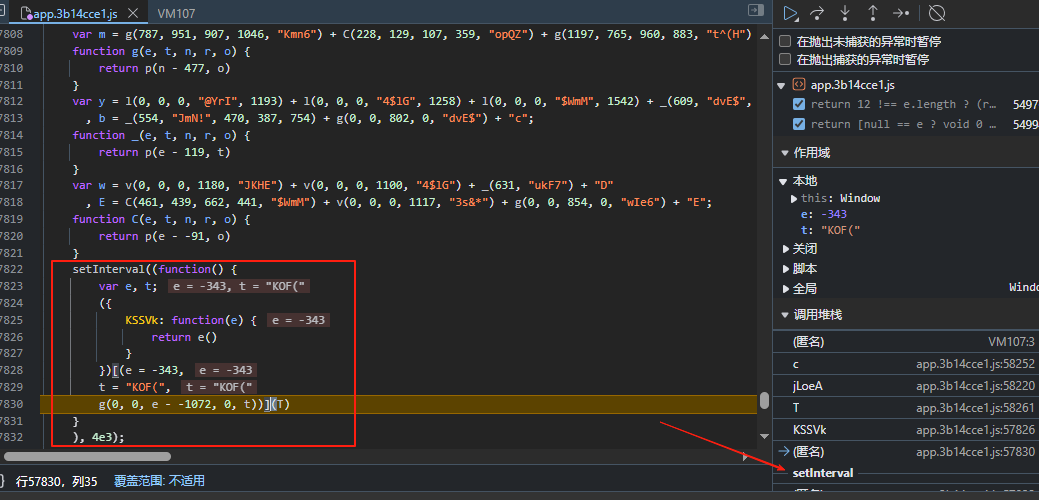This screenshot has height=500, width=1039.
Task: Switch to the VM107 tab
Action: click(176, 13)
